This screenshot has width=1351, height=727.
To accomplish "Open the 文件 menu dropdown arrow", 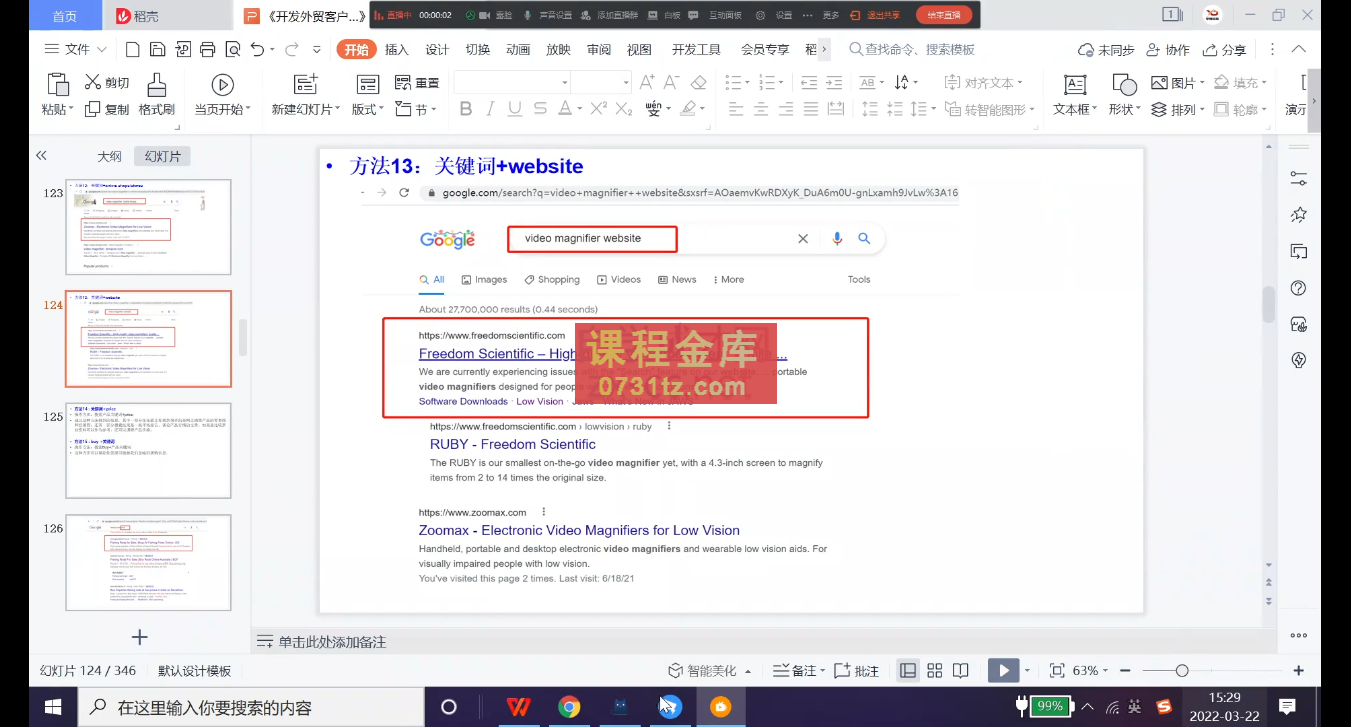I will (102, 50).
